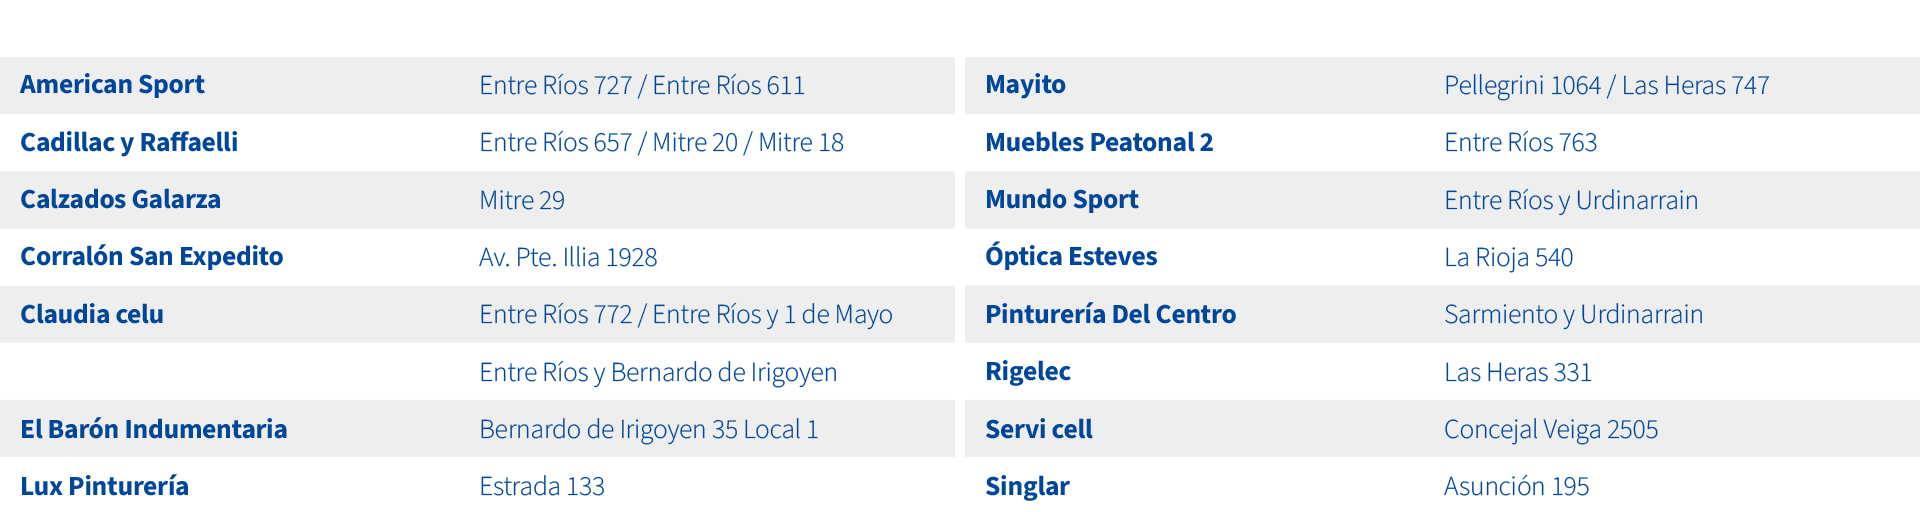This screenshot has width=1920, height=512.
Task: Click Corralón San Expedito store name
Action: tap(151, 256)
